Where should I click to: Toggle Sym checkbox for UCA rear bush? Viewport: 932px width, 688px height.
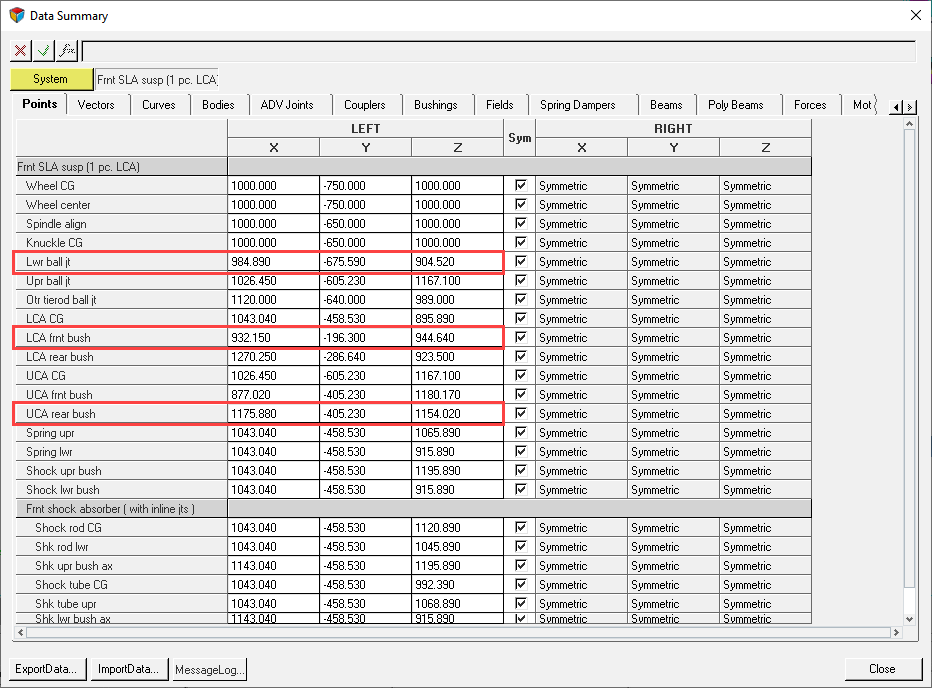pos(520,414)
